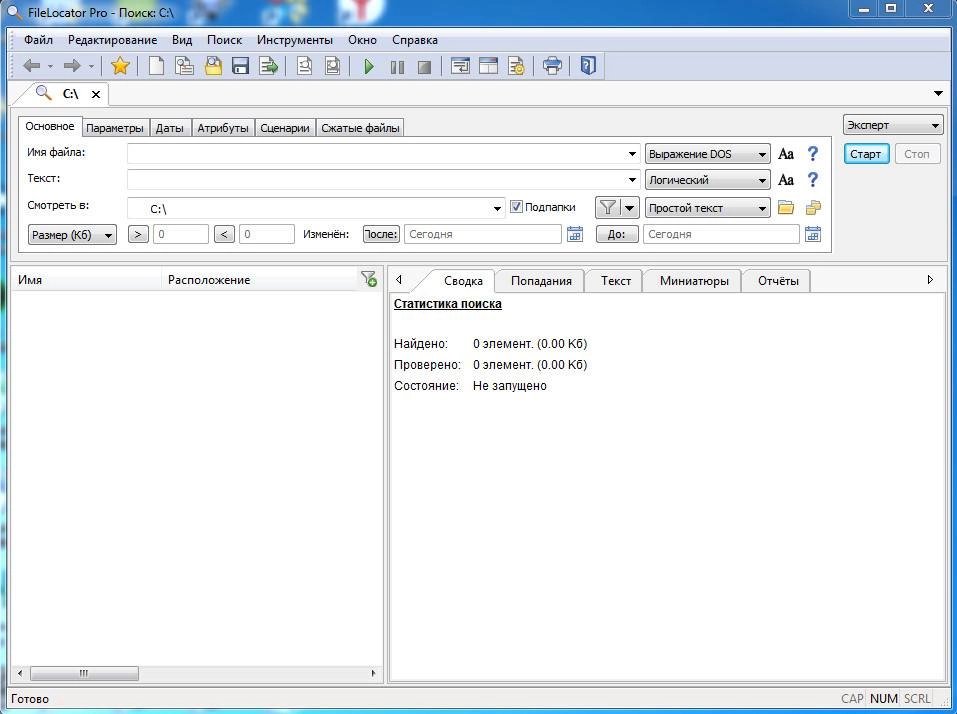Open the tab list arrow at far right
Screen dimensions: 957x714
tap(938, 93)
